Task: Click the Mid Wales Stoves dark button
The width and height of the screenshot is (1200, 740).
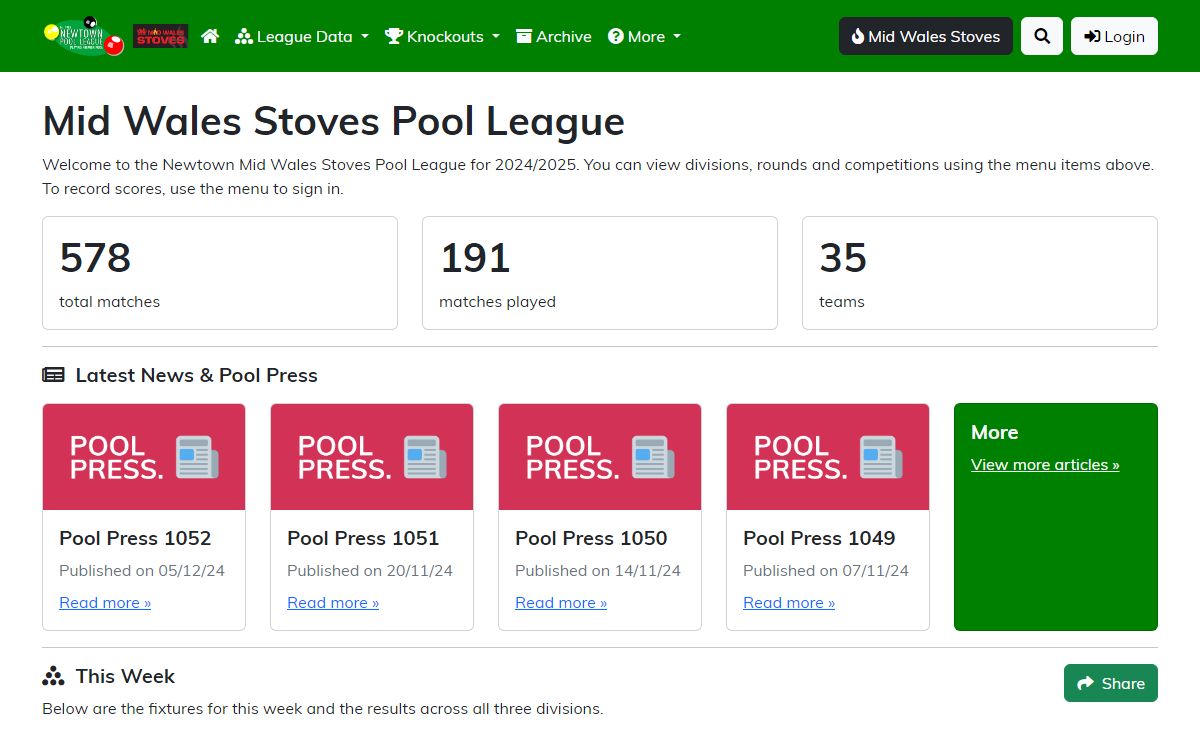Action: (x=926, y=36)
